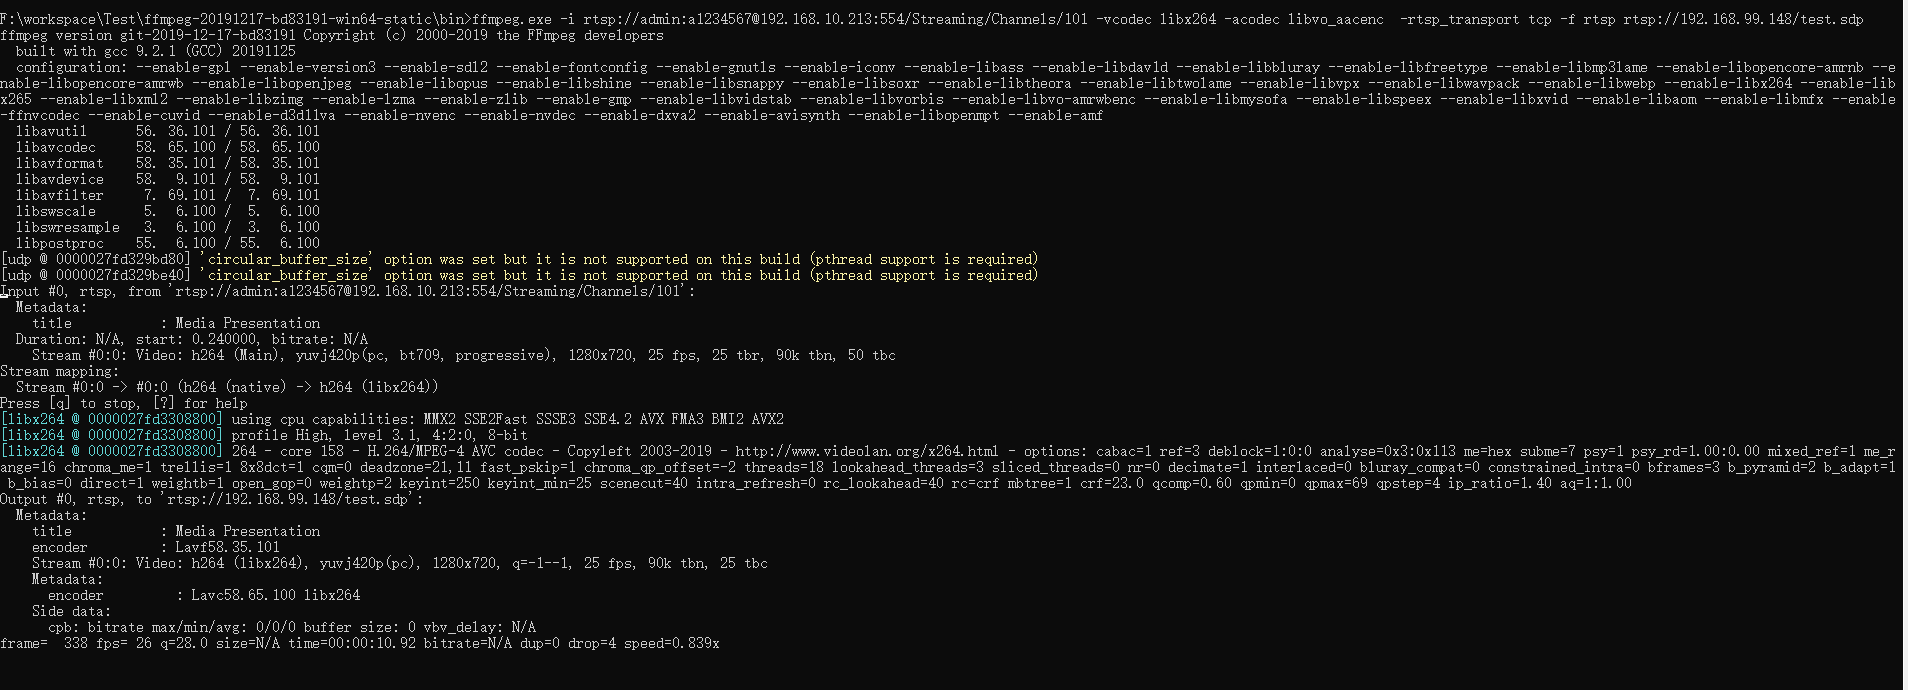Click the frame= 338 progress status line
Viewport: 1908px width, 690px height.
(359, 643)
